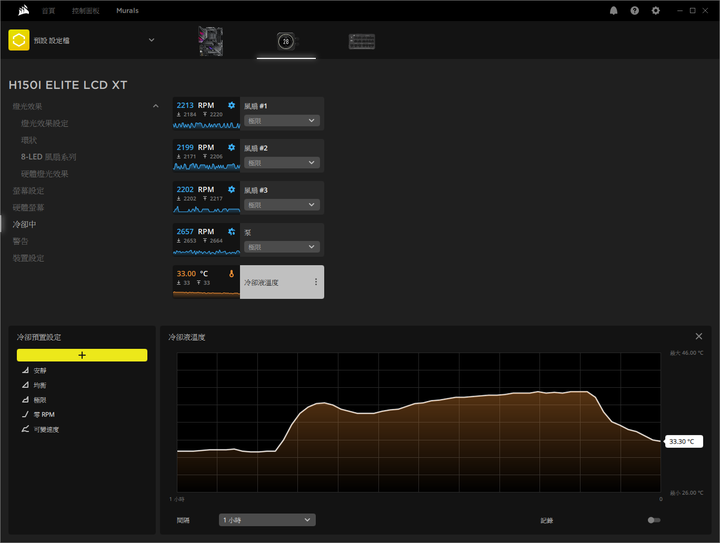The height and width of the screenshot is (543, 720).
Task: Open preset dropdown for 風扇 #3
Action: coord(282,205)
